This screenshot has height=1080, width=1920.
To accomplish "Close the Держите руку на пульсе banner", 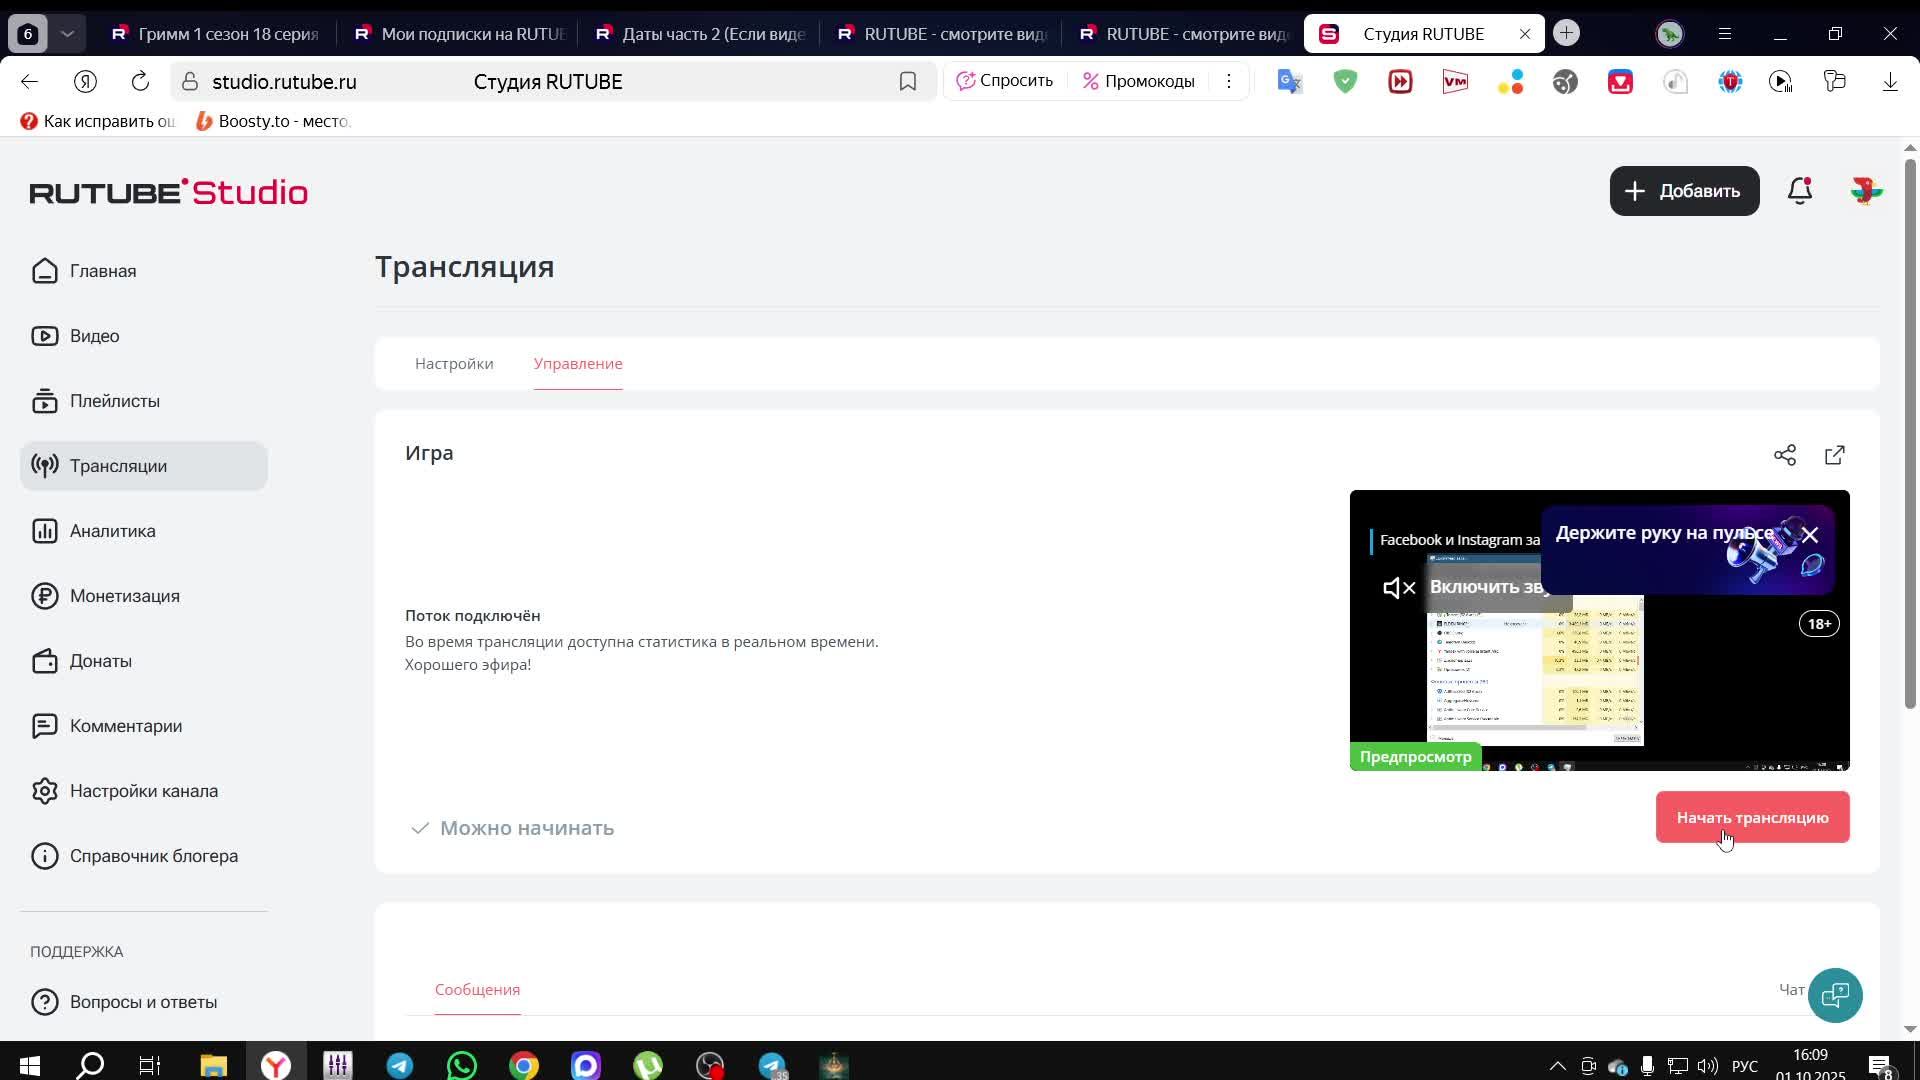I will click(x=1810, y=535).
